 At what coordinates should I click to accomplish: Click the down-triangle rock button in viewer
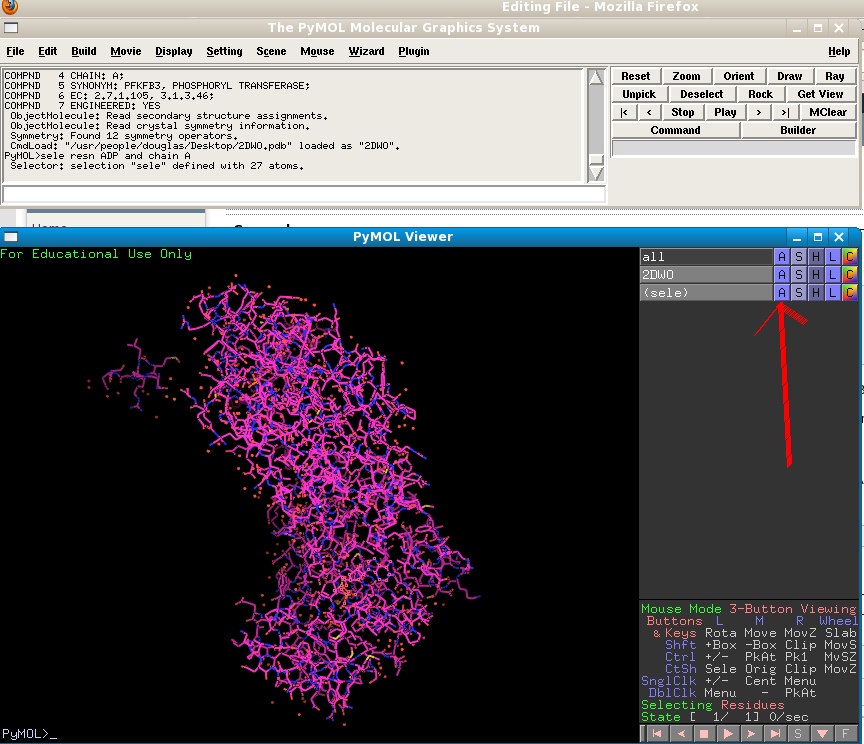click(x=822, y=734)
